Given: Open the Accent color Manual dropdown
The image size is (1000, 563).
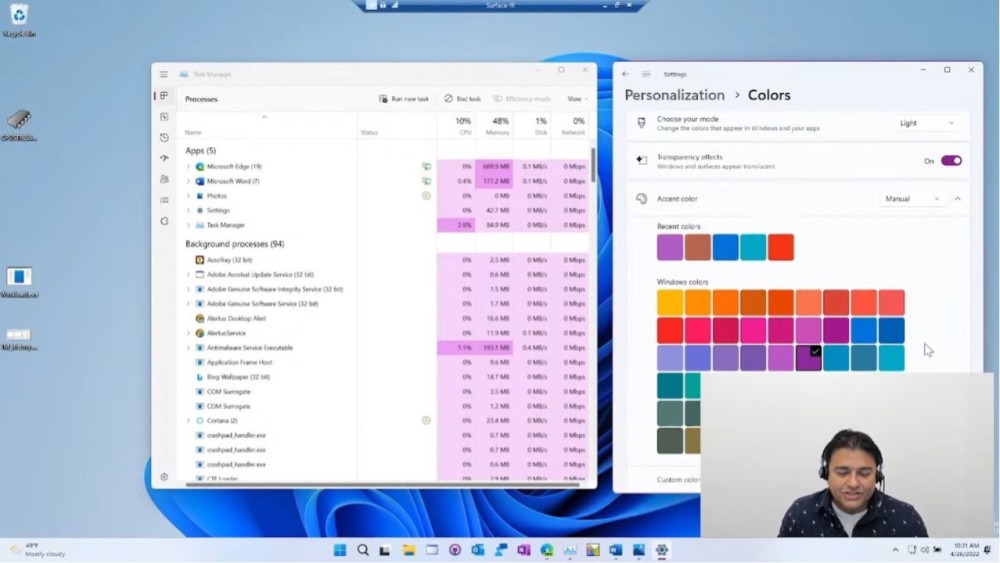Looking at the screenshot, I should (912, 199).
